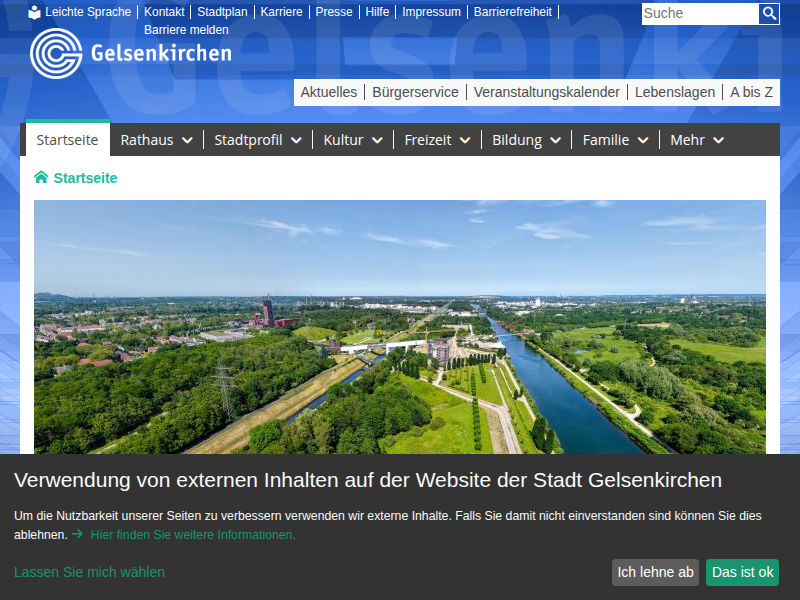Click the search magnifier icon
The width and height of the screenshot is (800, 600).
[768, 13]
